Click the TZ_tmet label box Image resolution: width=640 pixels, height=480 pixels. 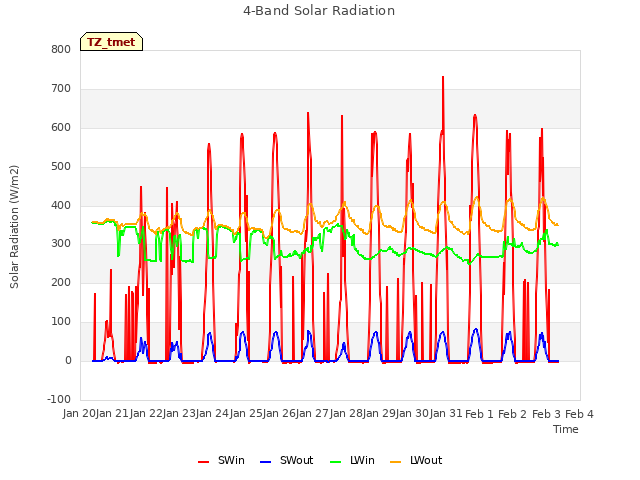pyautogui.click(x=111, y=42)
